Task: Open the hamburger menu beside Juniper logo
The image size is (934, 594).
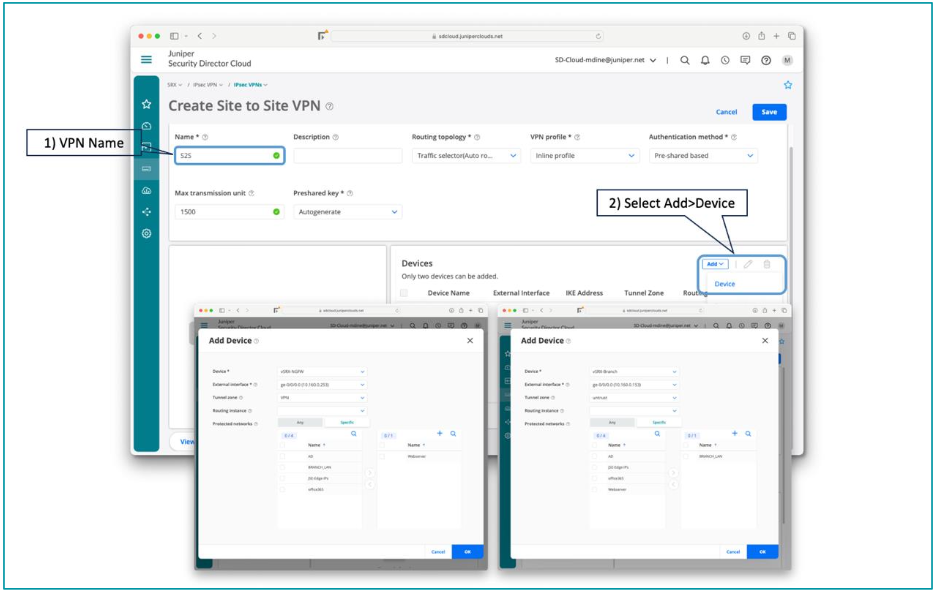Action: pyautogui.click(x=146, y=60)
